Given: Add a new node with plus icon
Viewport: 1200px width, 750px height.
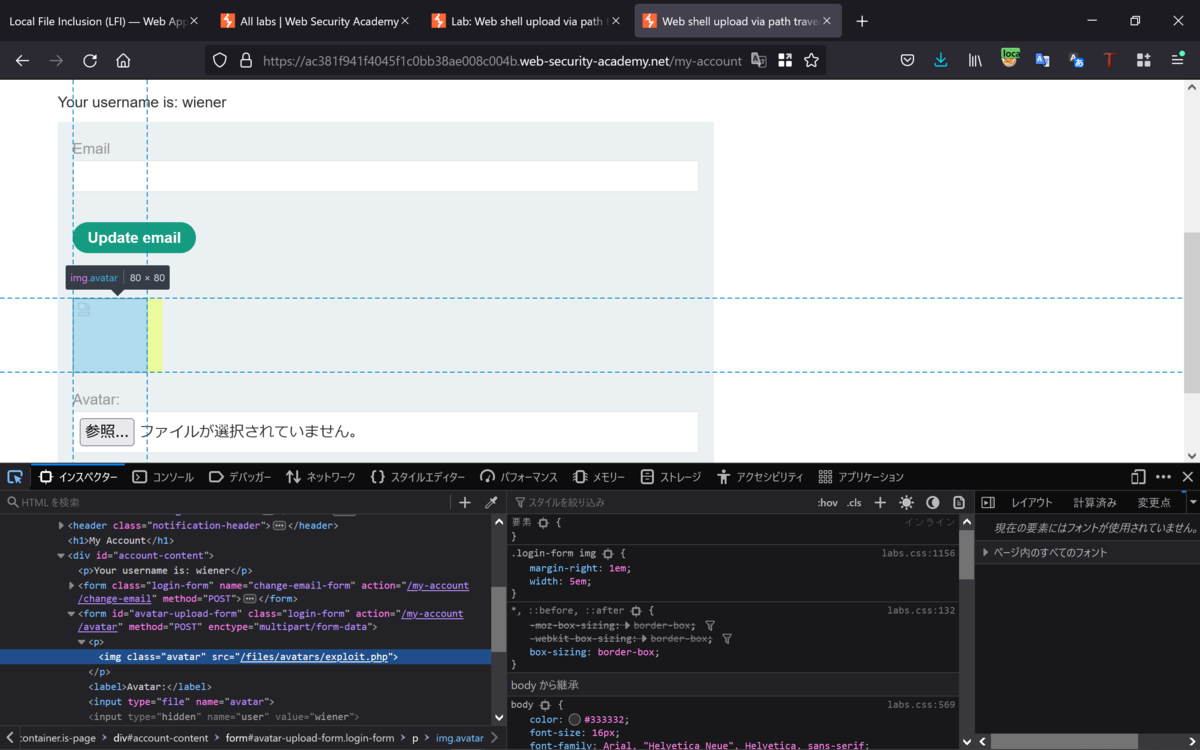Looking at the screenshot, I should [x=465, y=502].
